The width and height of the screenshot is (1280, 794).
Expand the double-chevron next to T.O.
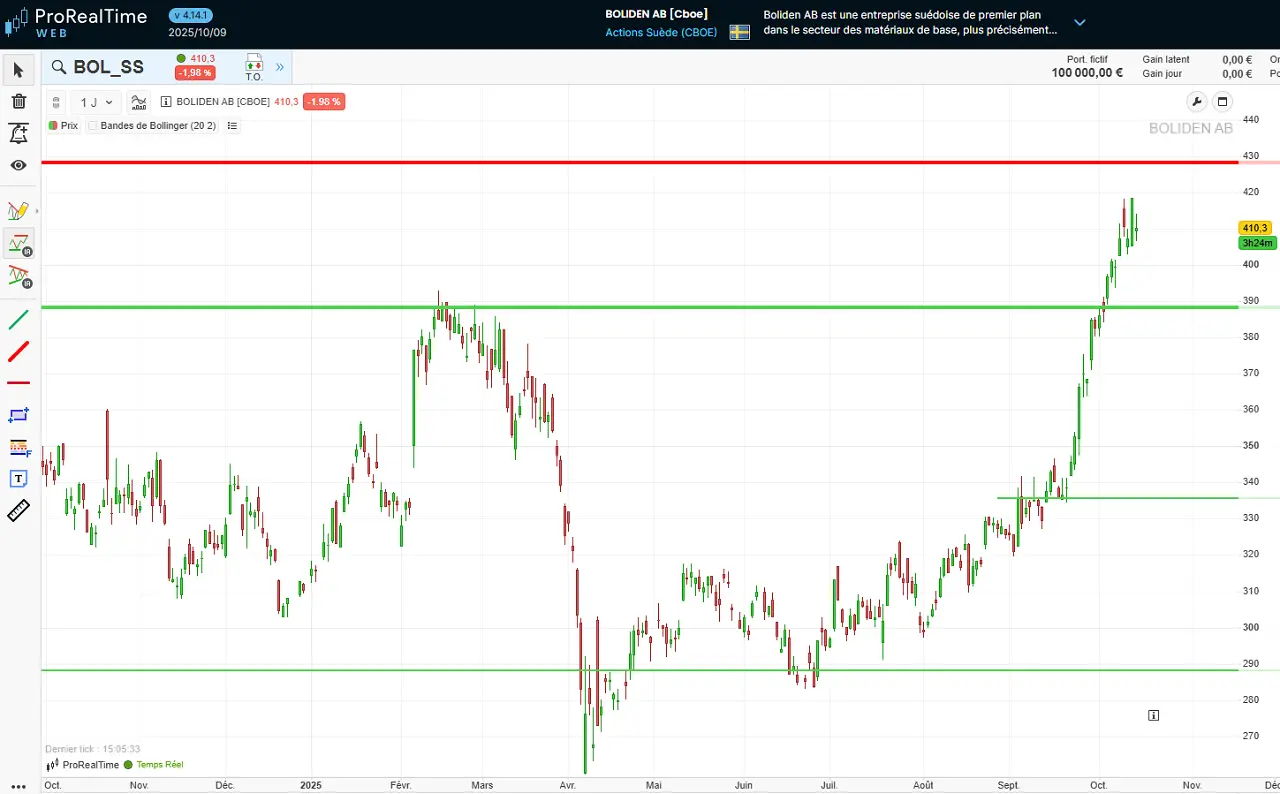[x=280, y=67]
